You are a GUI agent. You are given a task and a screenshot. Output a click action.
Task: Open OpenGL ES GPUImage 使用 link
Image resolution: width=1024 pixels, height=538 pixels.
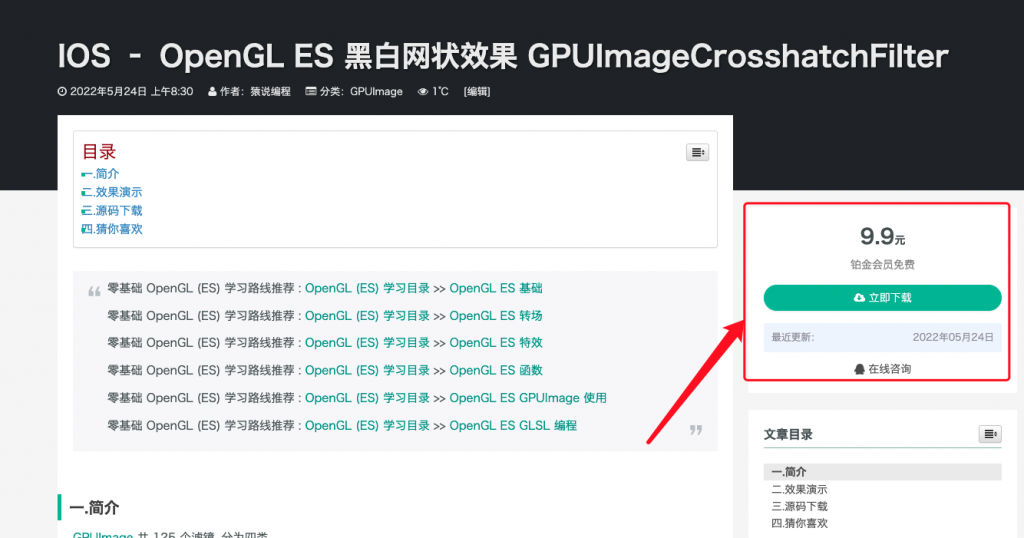click(x=528, y=398)
